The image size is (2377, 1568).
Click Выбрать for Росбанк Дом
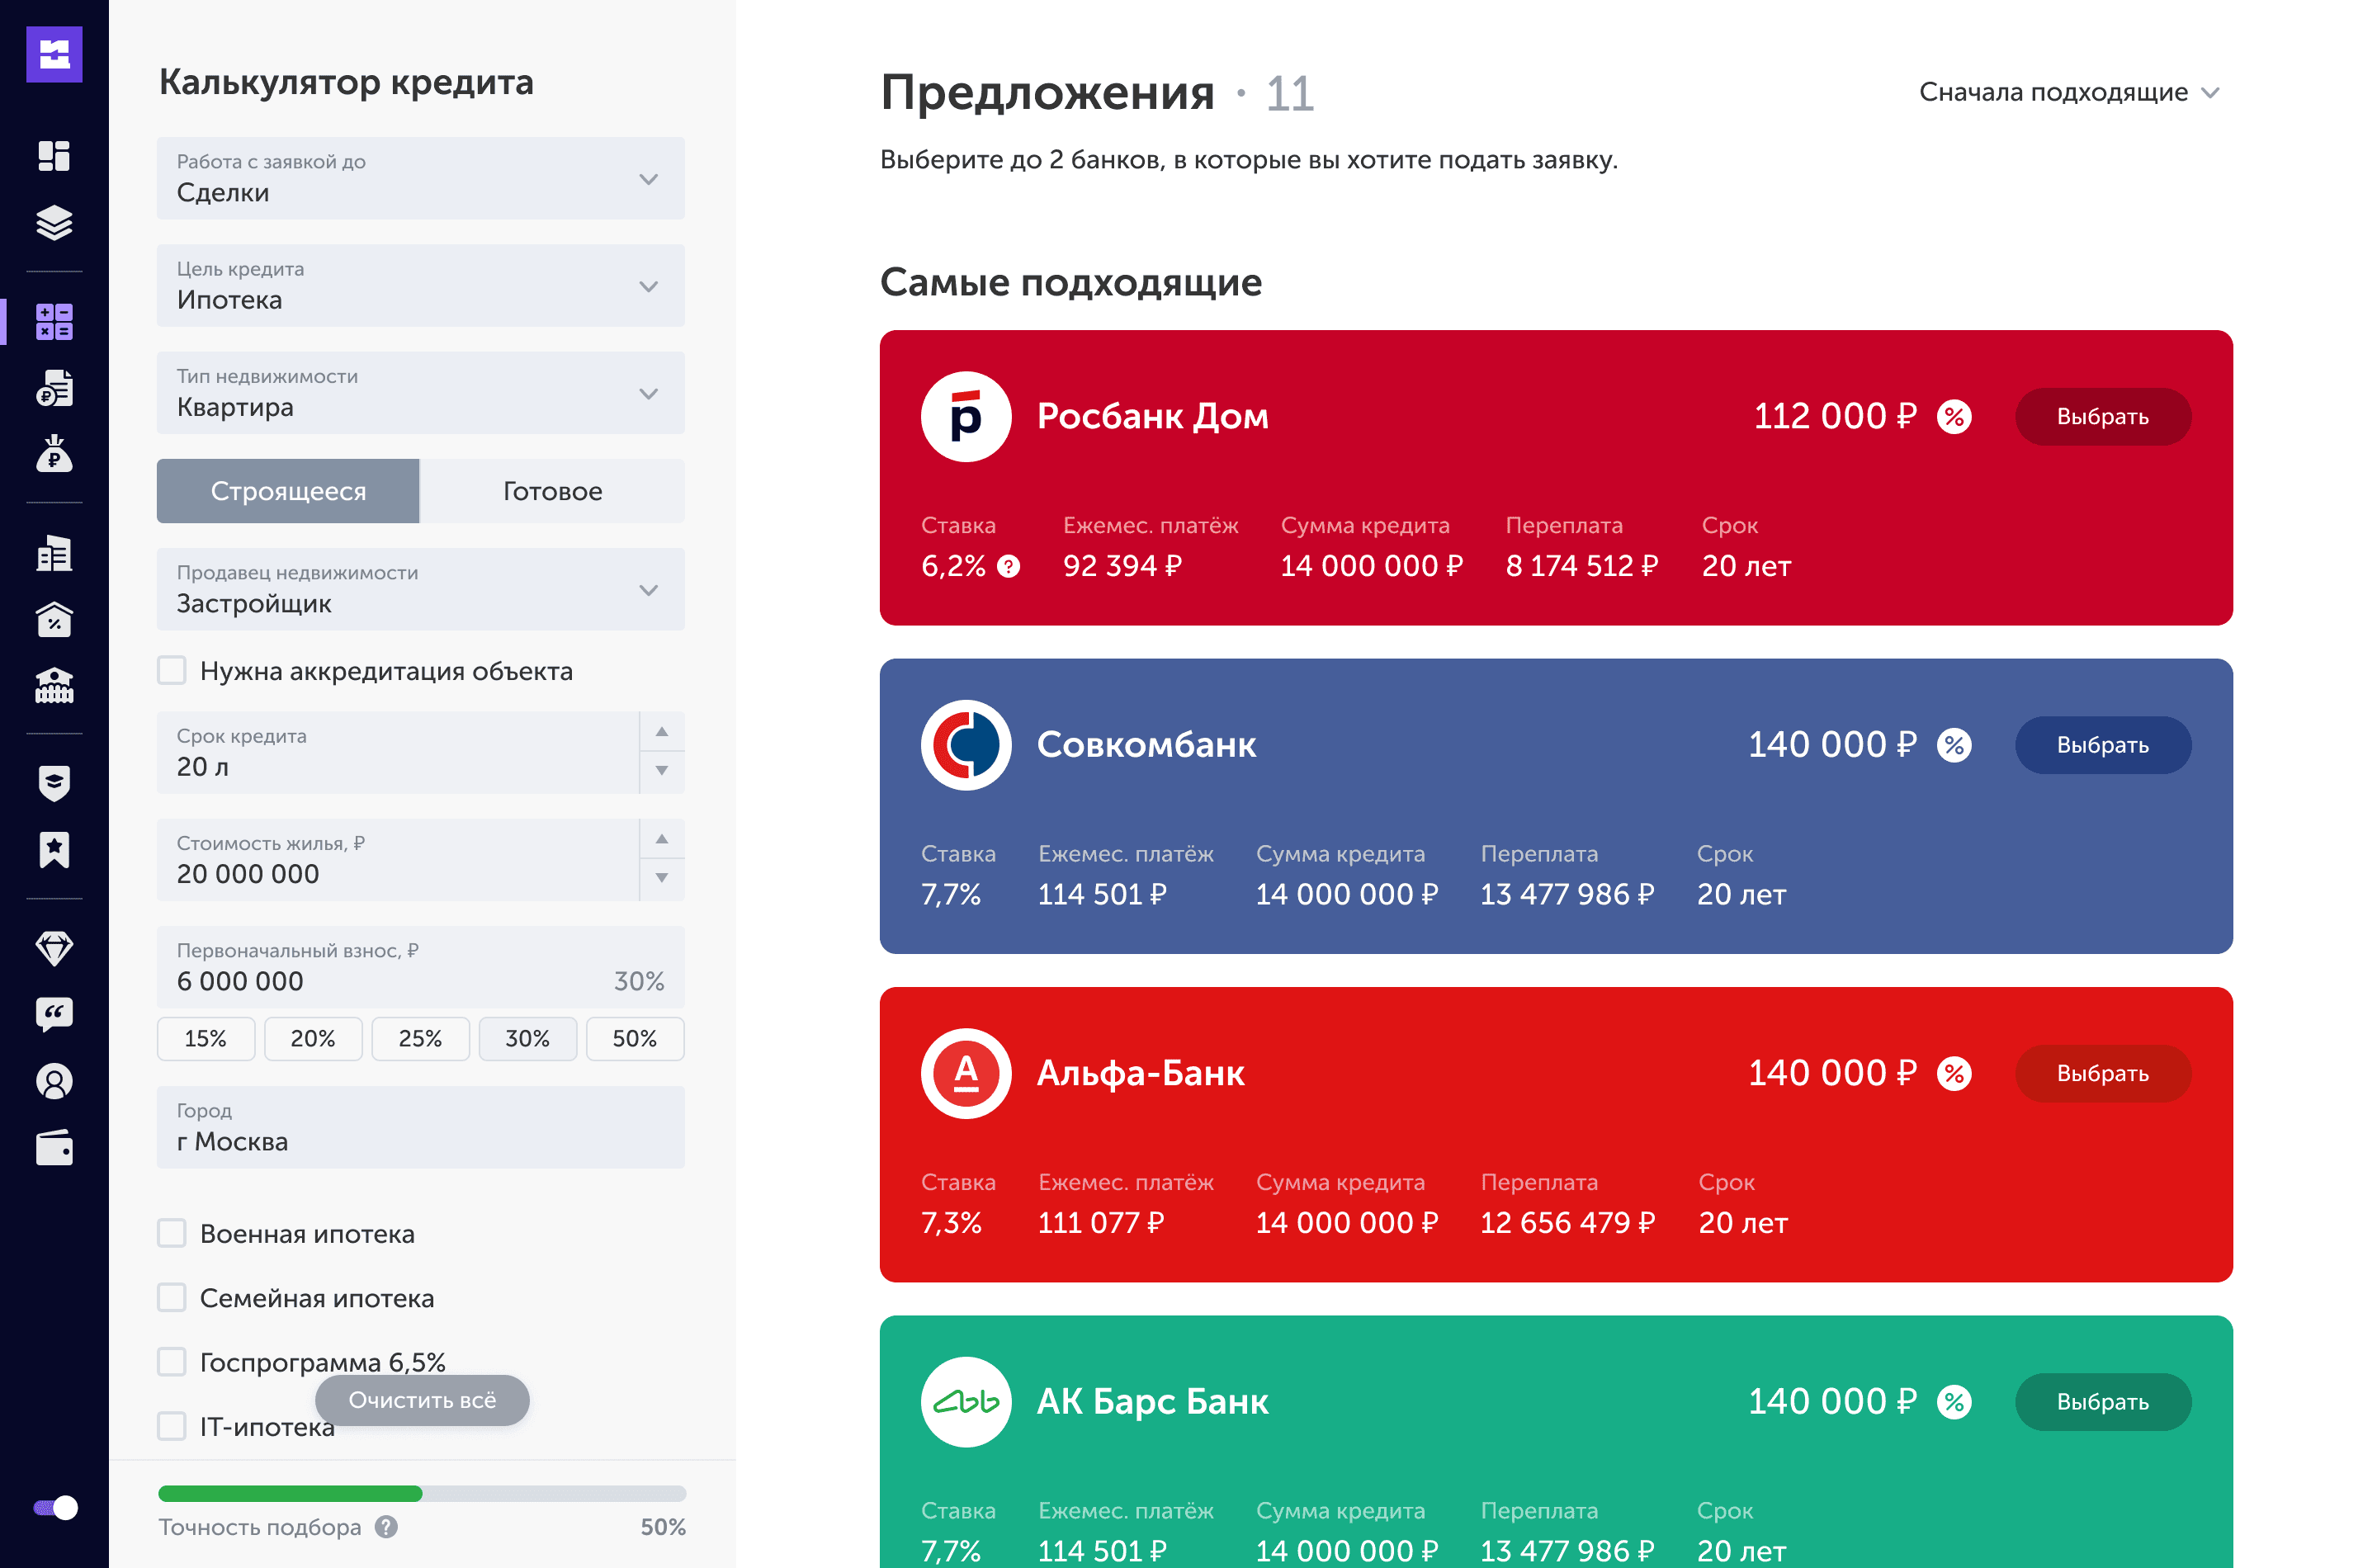2102,416
